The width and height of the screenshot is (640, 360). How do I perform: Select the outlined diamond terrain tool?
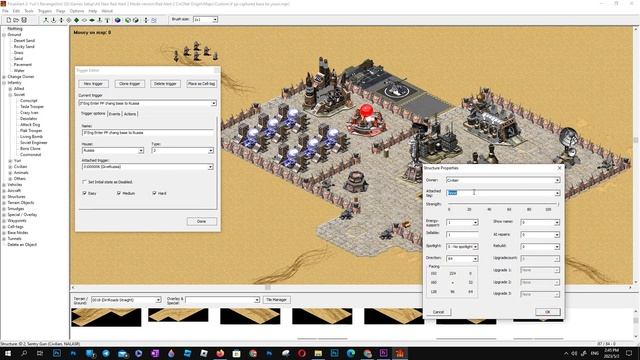click(x=84, y=20)
